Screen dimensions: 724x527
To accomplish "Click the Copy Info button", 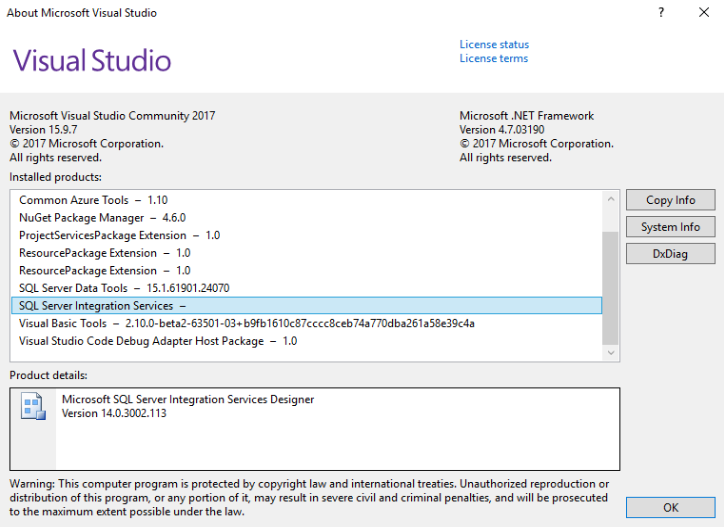I will coord(670,200).
